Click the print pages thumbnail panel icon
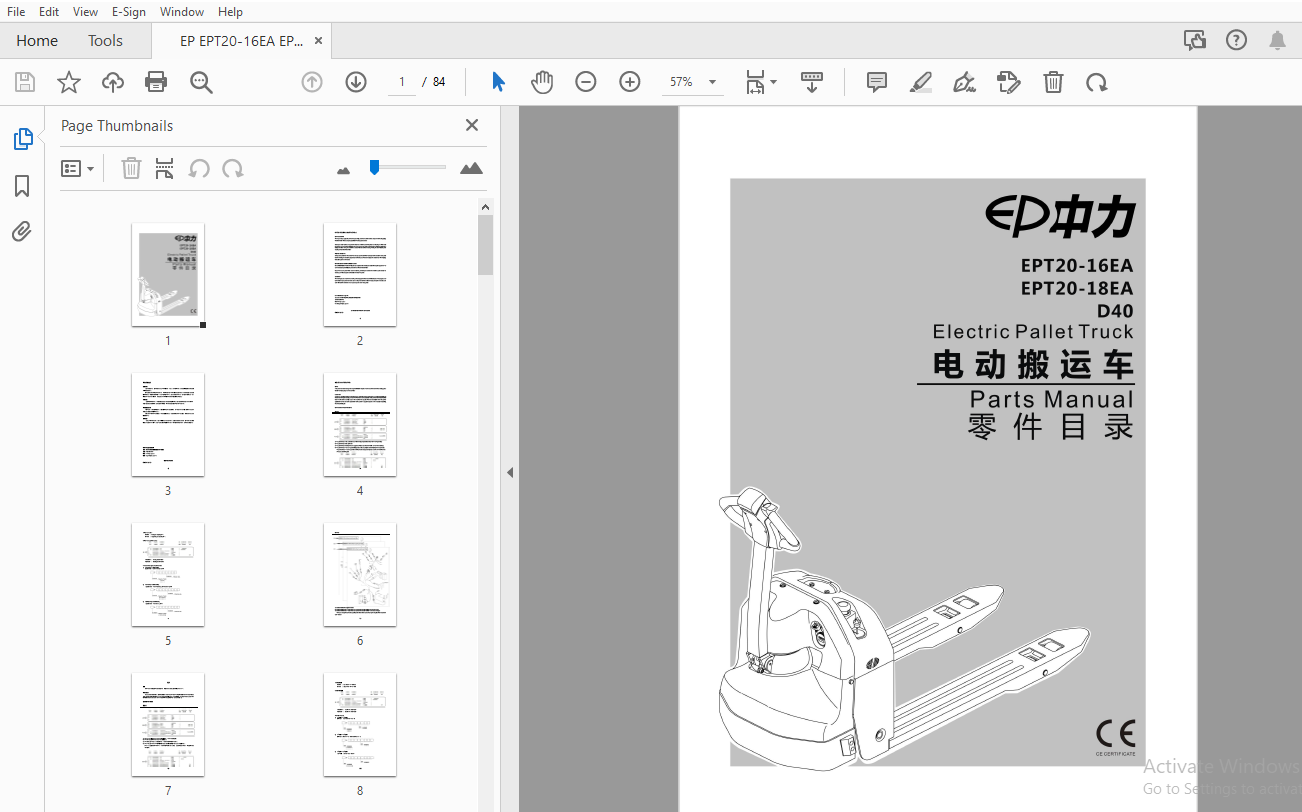Image resolution: width=1302 pixels, height=812 pixels. (x=165, y=168)
